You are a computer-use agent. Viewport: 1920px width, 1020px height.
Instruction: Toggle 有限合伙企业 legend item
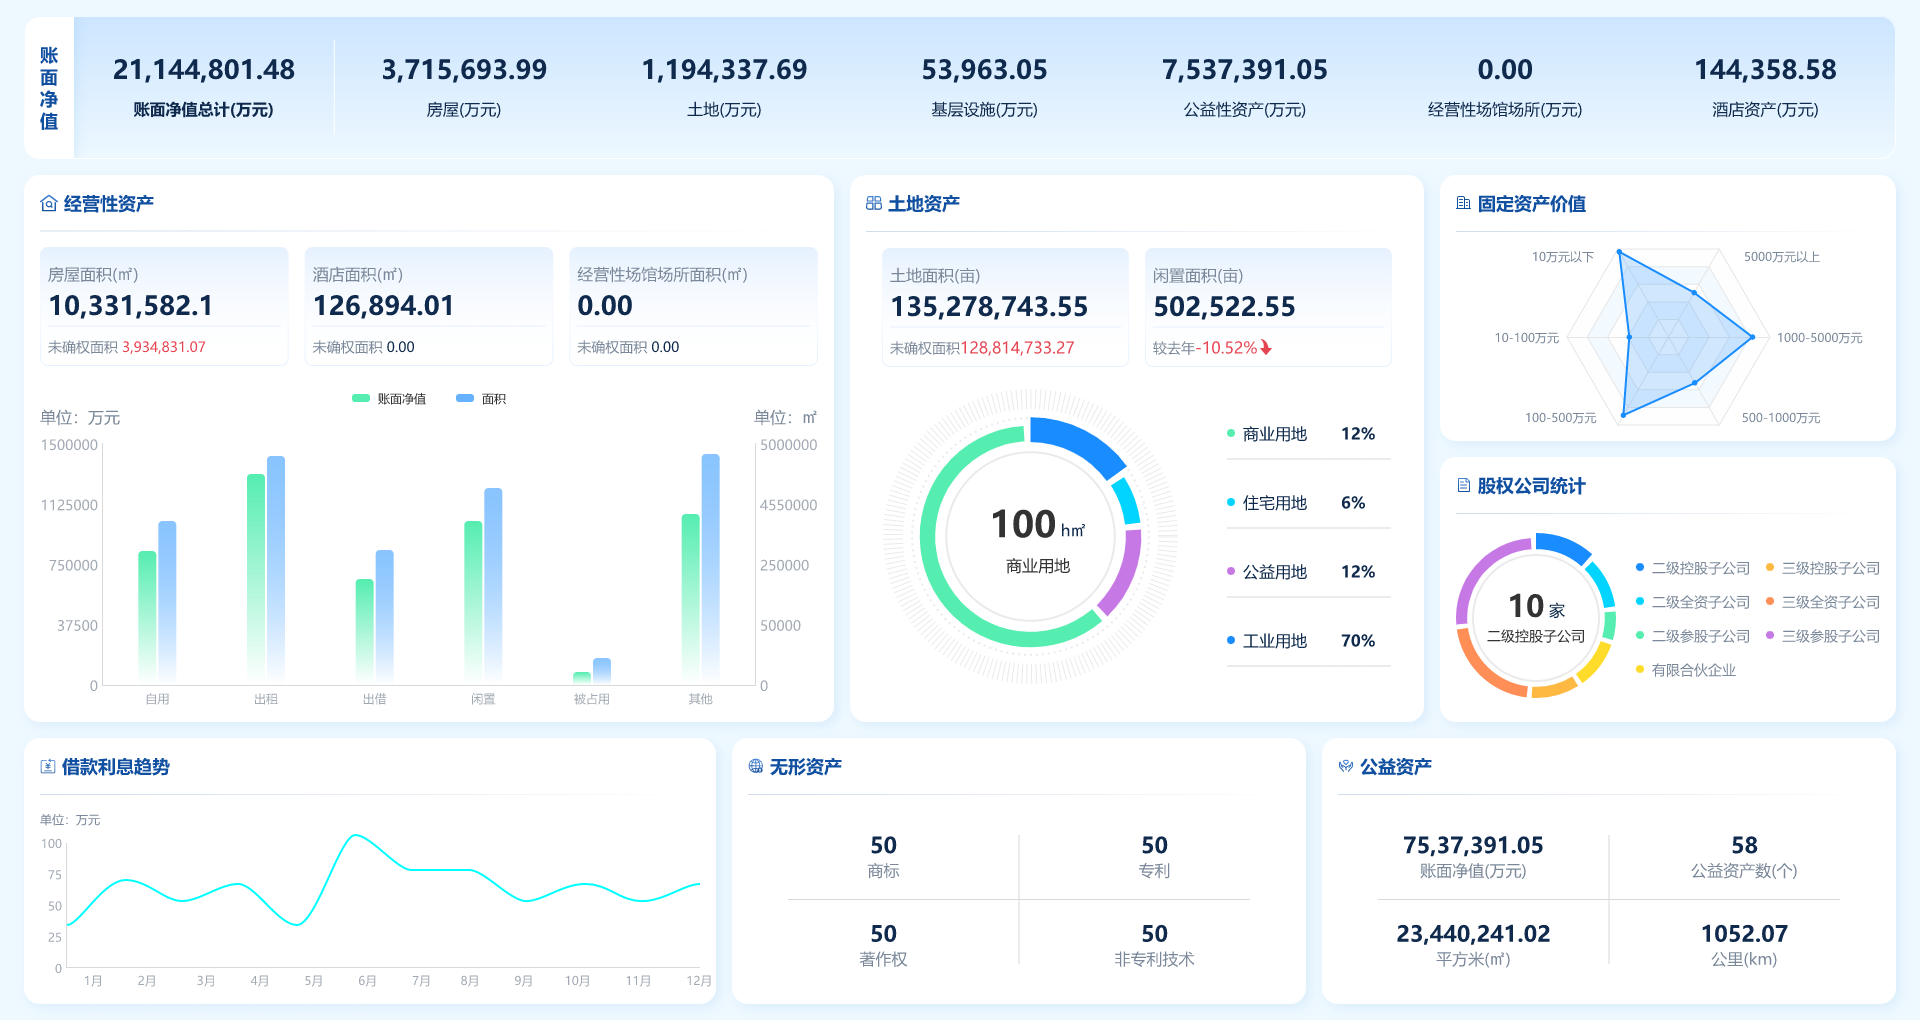click(1692, 670)
